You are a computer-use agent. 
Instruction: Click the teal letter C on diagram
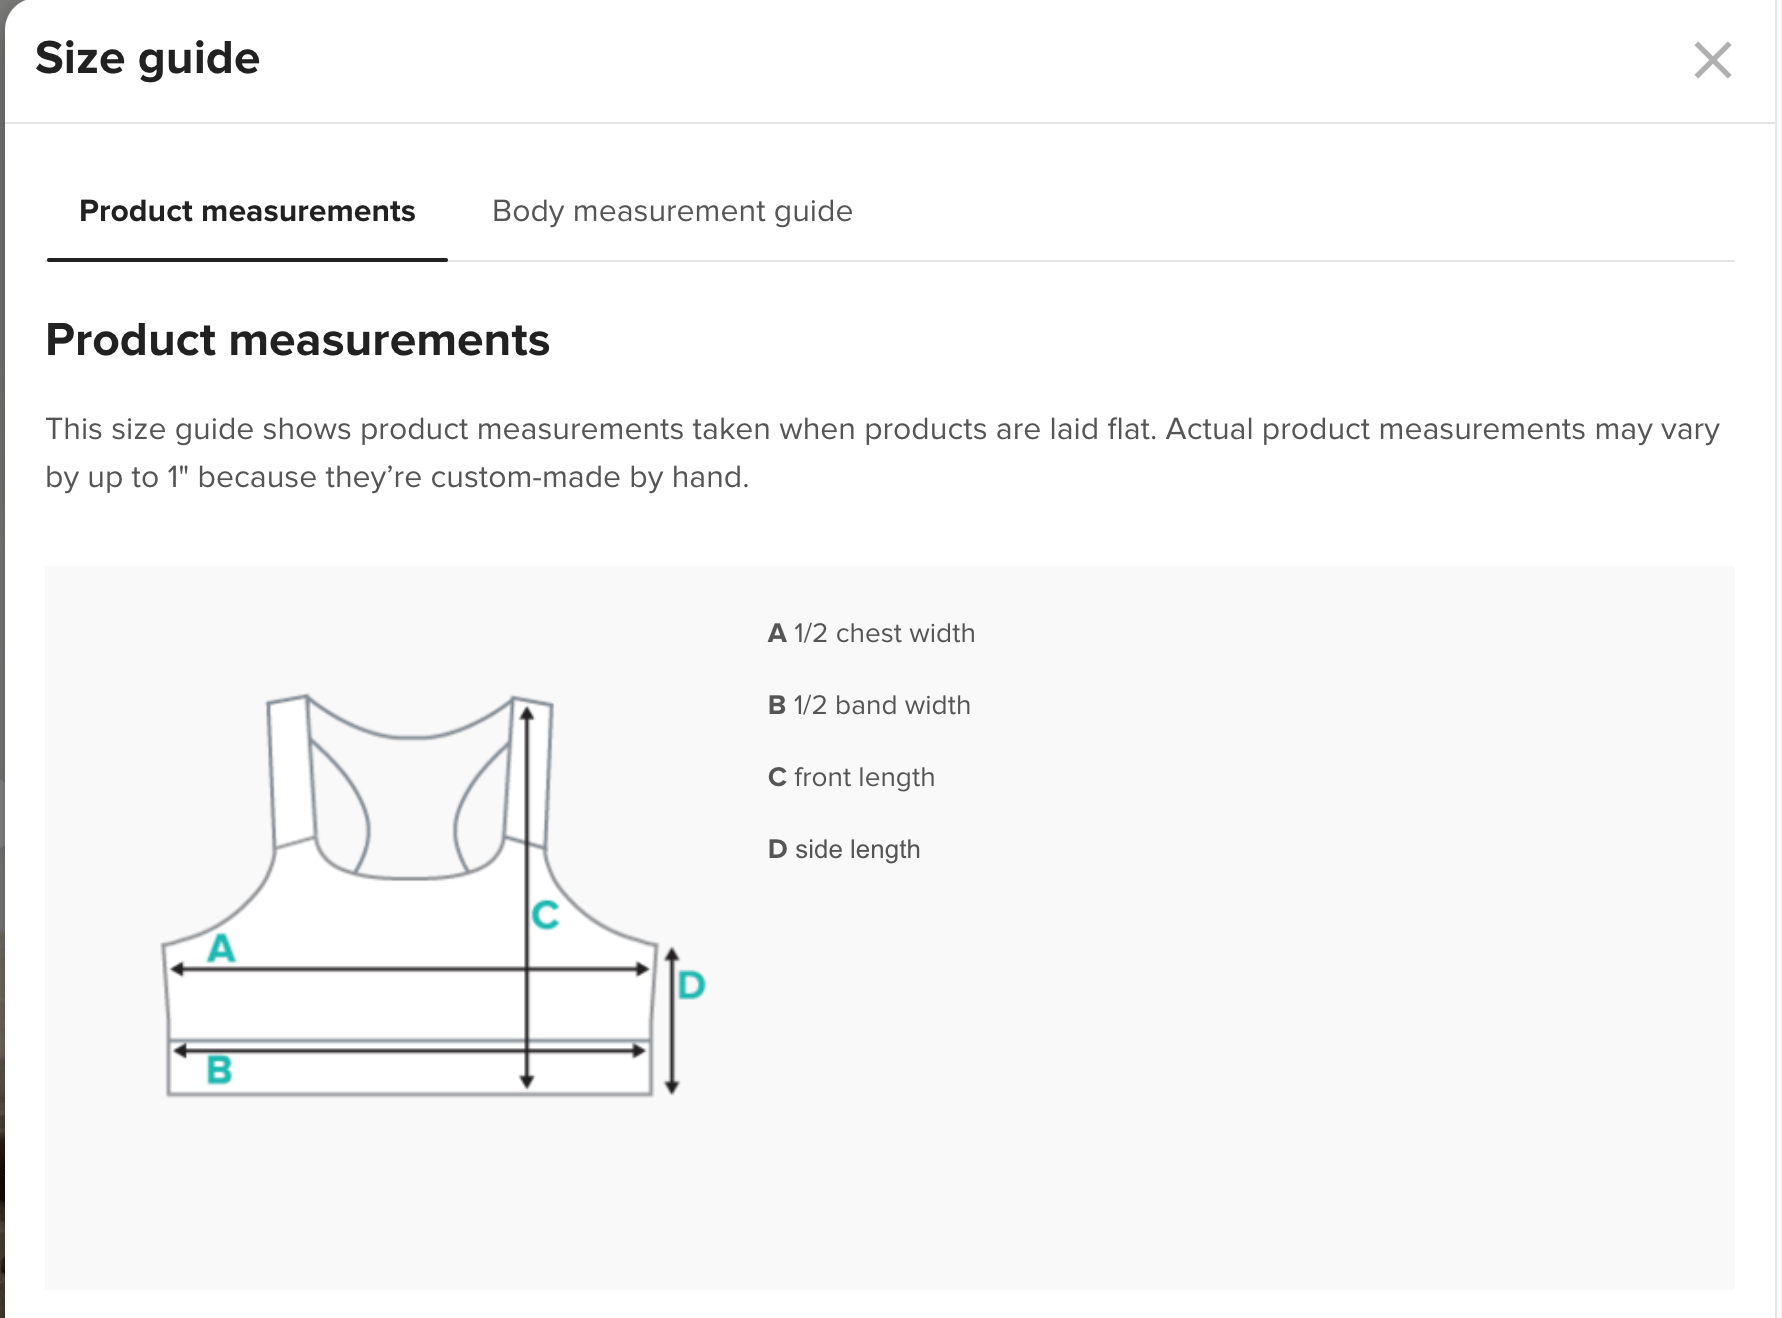click(545, 914)
